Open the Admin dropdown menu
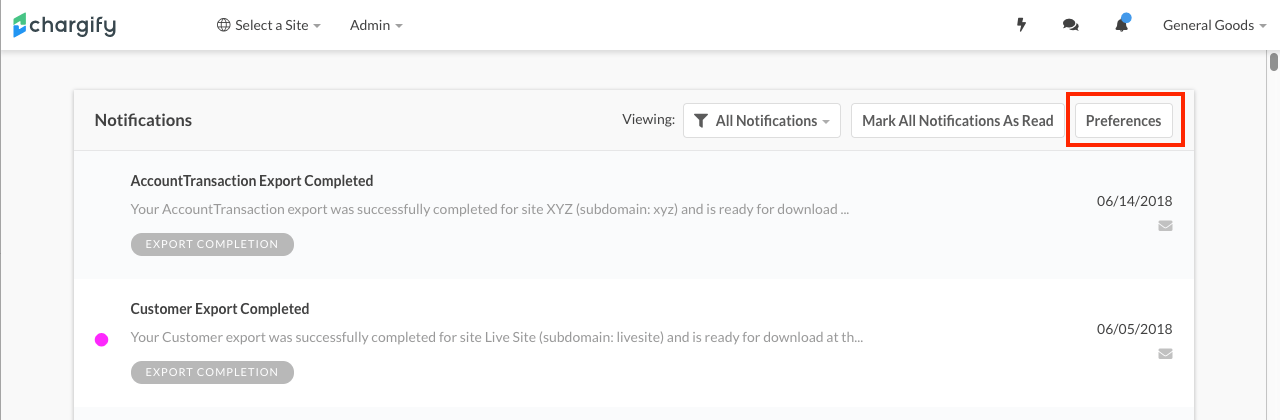This screenshot has width=1280, height=420. point(376,25)
